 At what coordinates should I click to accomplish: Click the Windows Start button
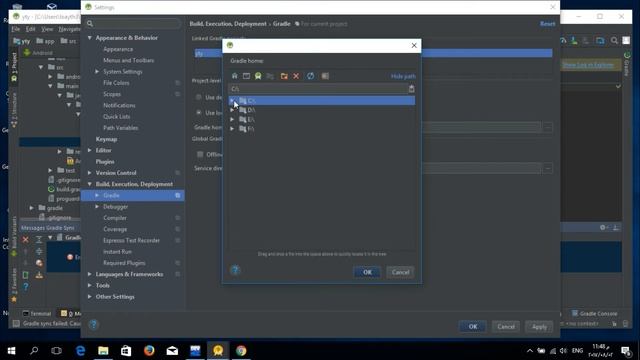11,351
